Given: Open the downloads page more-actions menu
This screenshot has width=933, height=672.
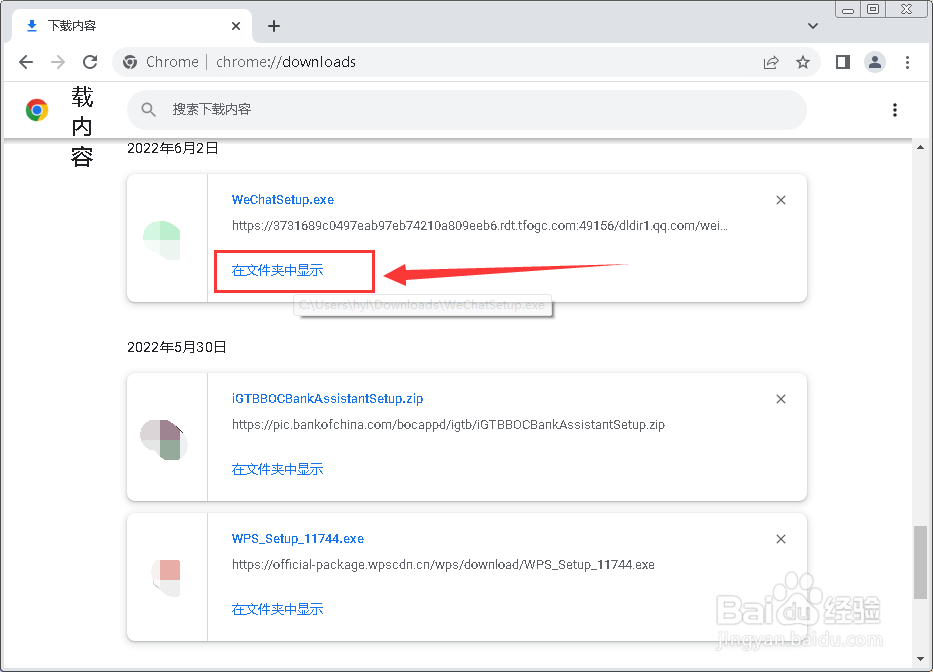Looking at the screenshot, I should (x=894, y=110).
